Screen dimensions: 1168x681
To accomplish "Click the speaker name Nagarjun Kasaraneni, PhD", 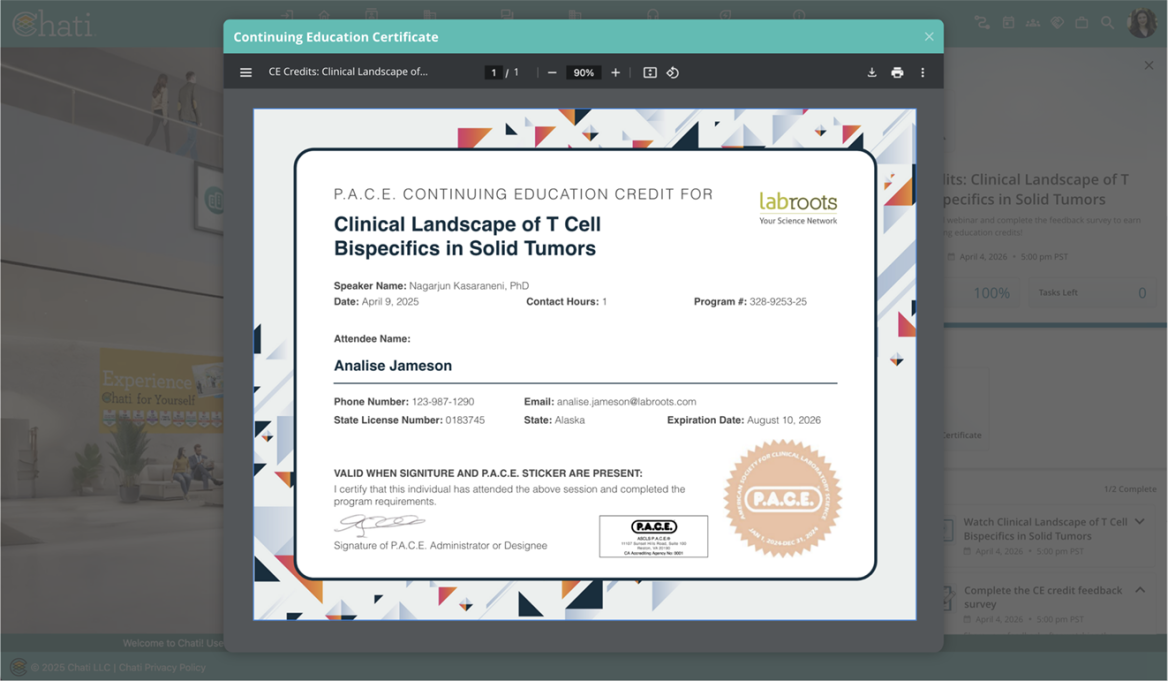I will (x=469, y=285).
